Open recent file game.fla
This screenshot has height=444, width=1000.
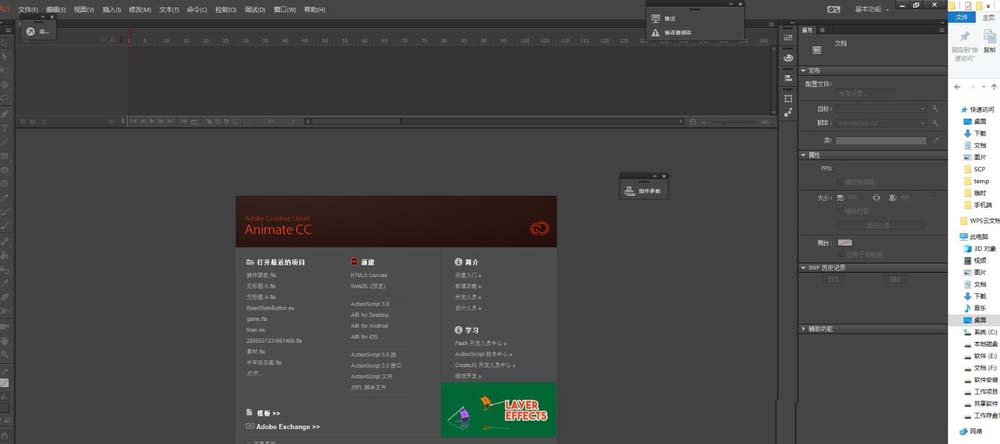(256, 319)
